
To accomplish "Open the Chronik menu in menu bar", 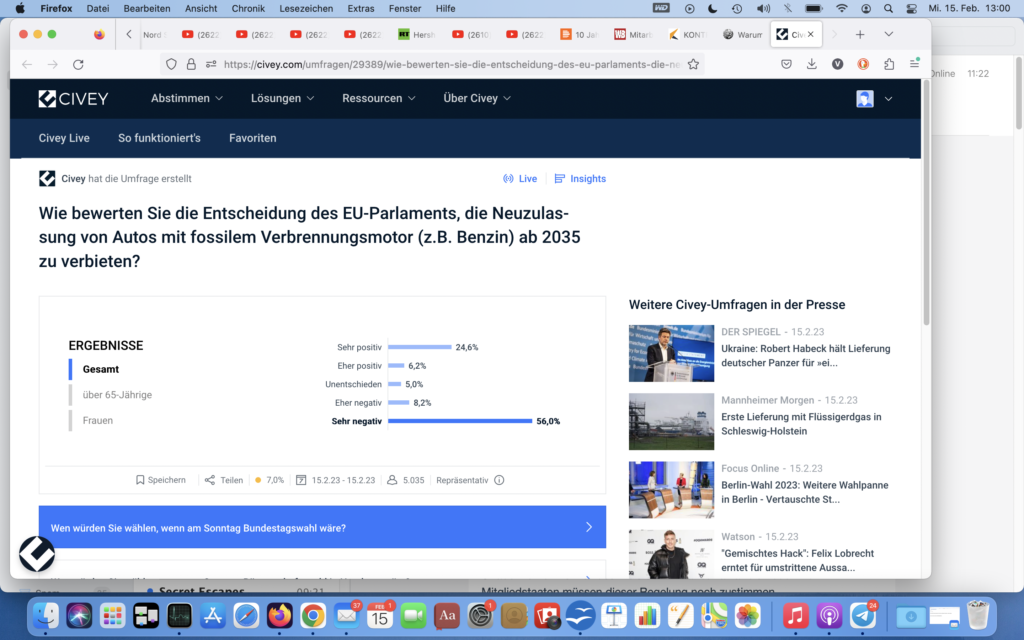I will click(248, 8).
